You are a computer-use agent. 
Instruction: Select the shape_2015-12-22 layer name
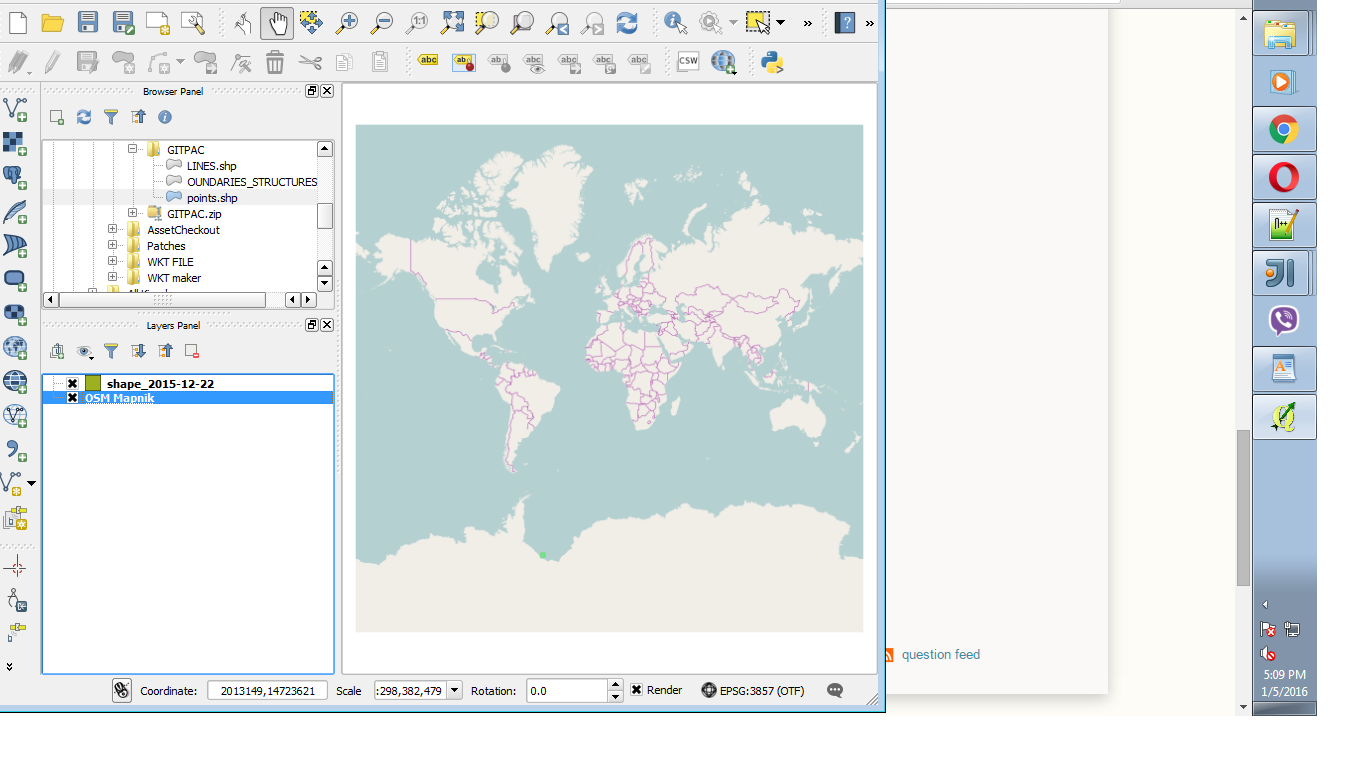[x=160, y=384]
